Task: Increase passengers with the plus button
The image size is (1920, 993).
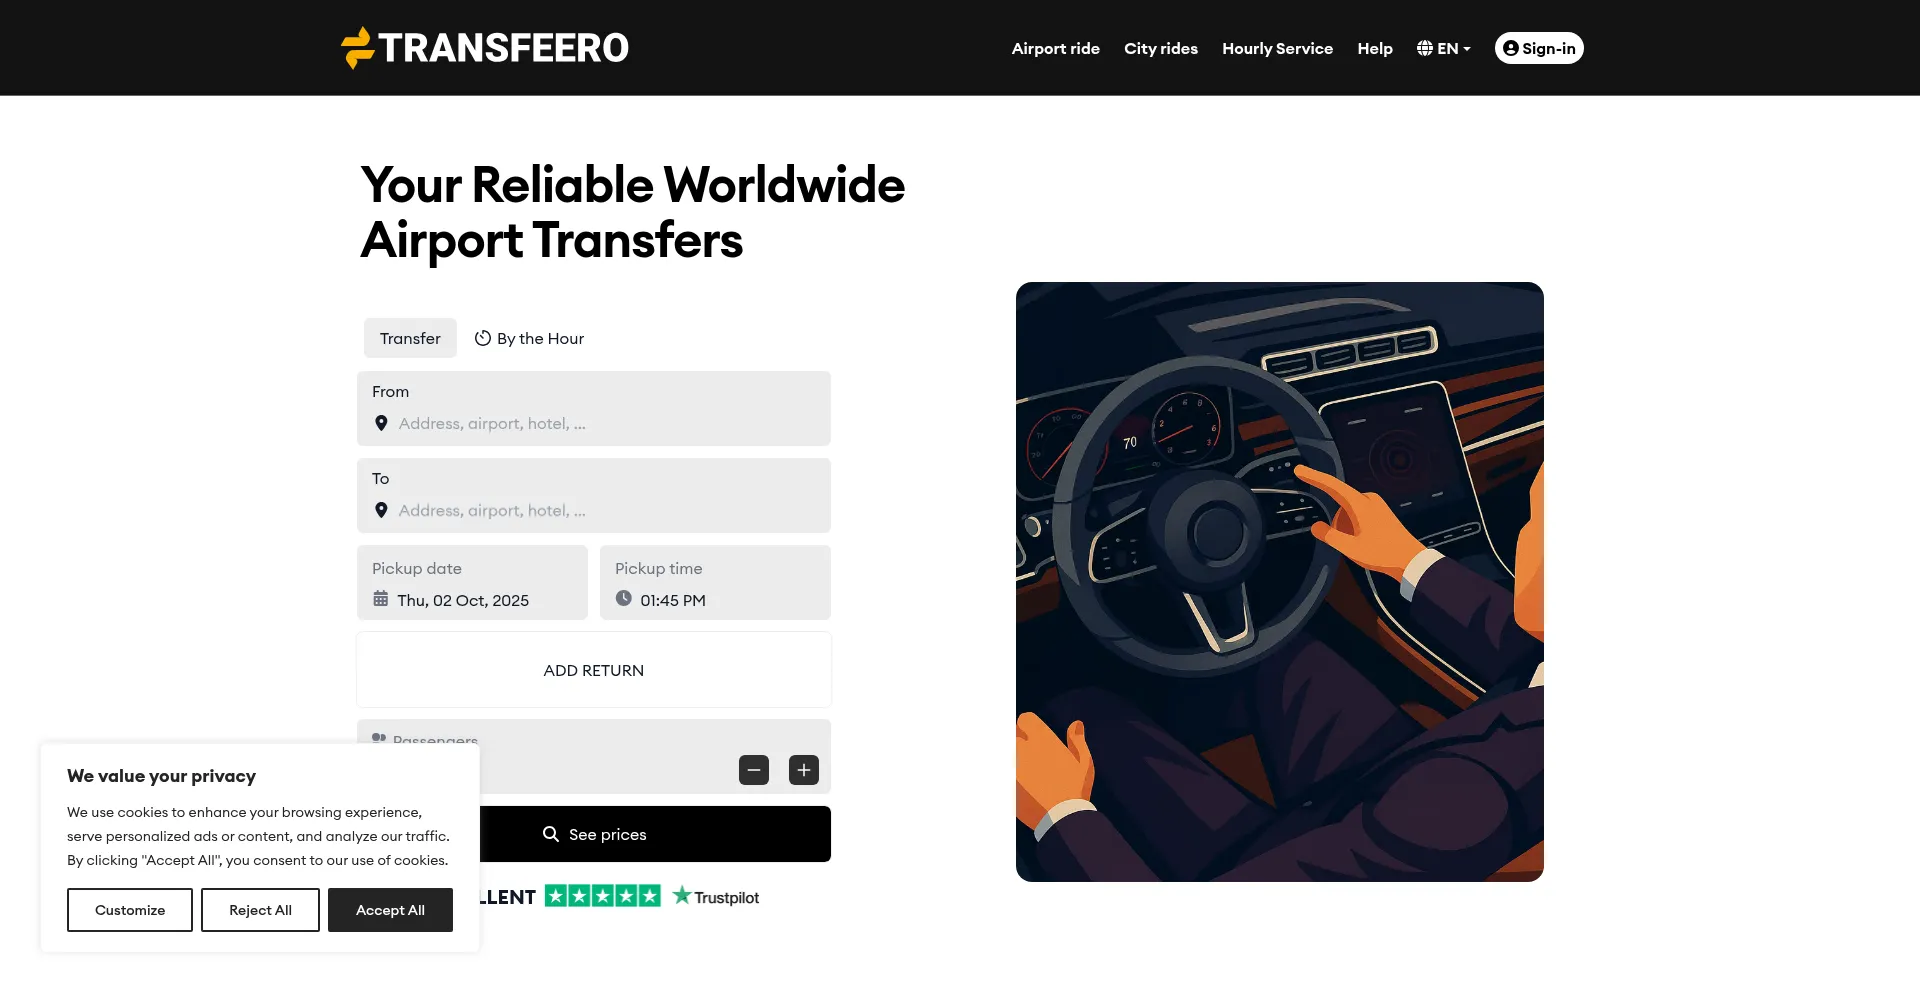Action: 804,770
